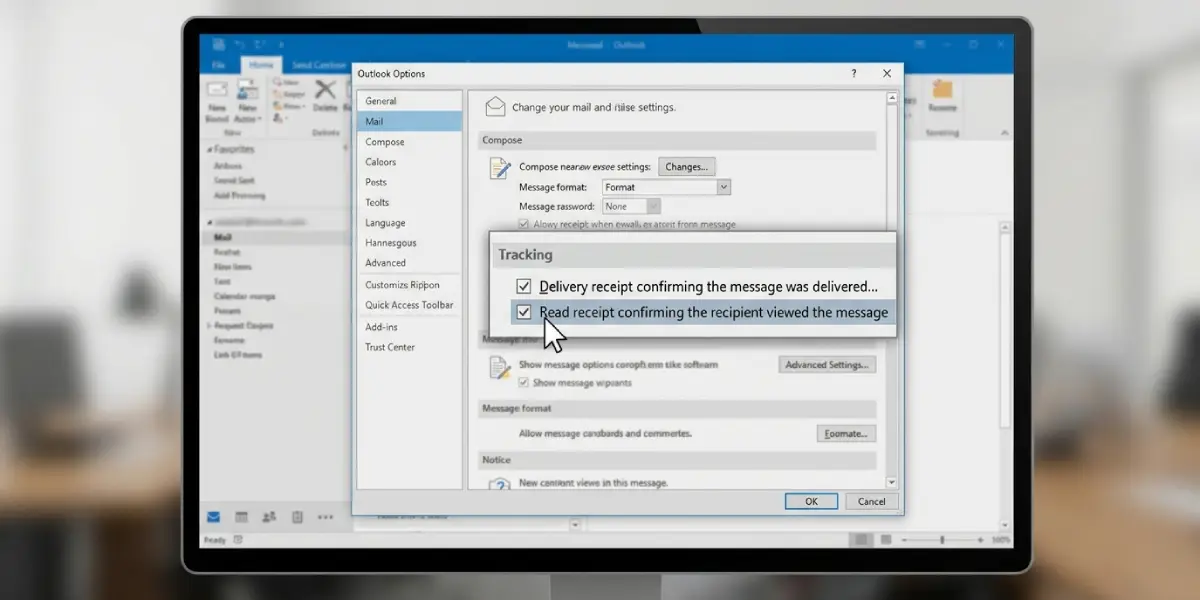Image resolution: width=1200 pixels, height=600 pixels.
Task: Select the General category in Outlook Options
Action: pyautogui.click(x=409, y=101)
